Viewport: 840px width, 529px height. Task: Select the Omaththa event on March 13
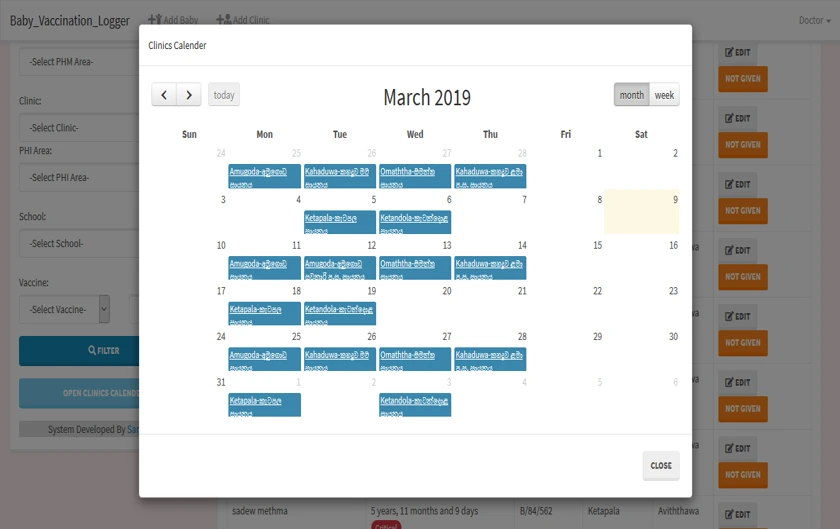pos(415,268)
